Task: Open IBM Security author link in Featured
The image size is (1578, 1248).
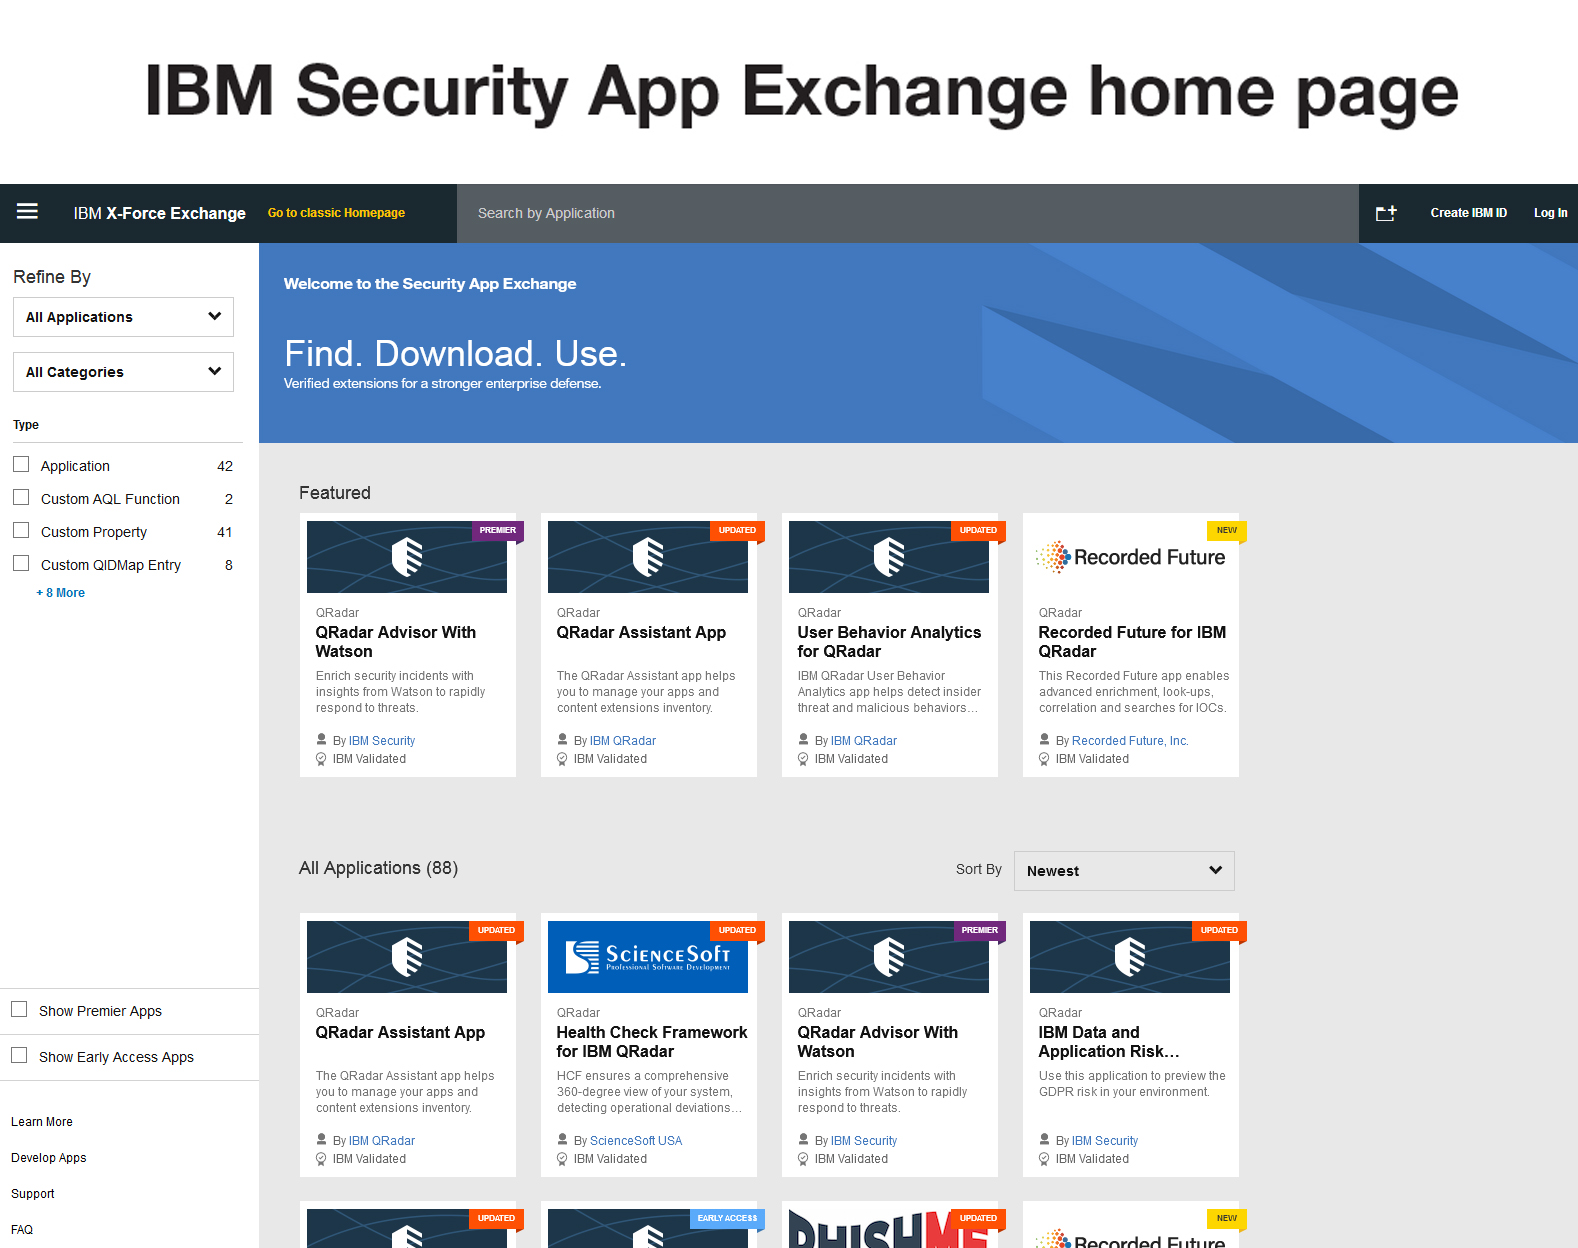Action: (382, 741)
